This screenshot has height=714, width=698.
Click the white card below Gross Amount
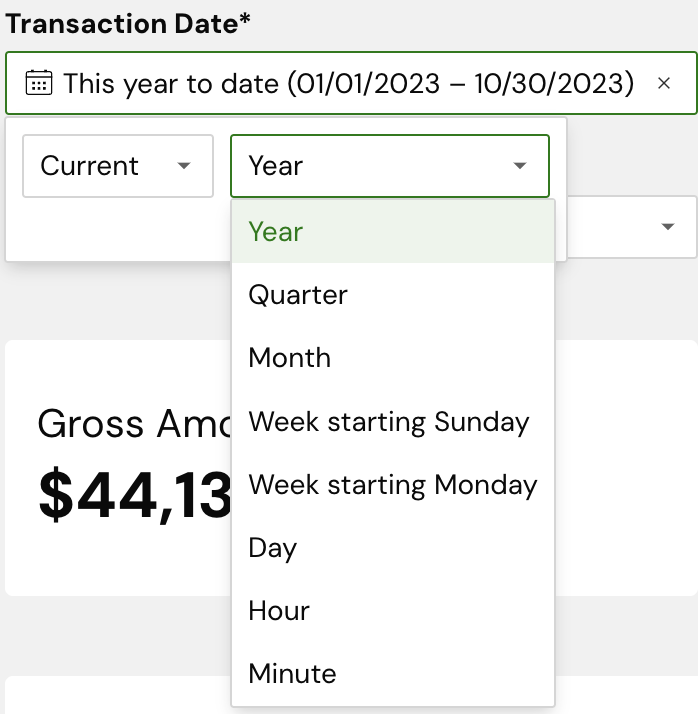coord(120,696)
